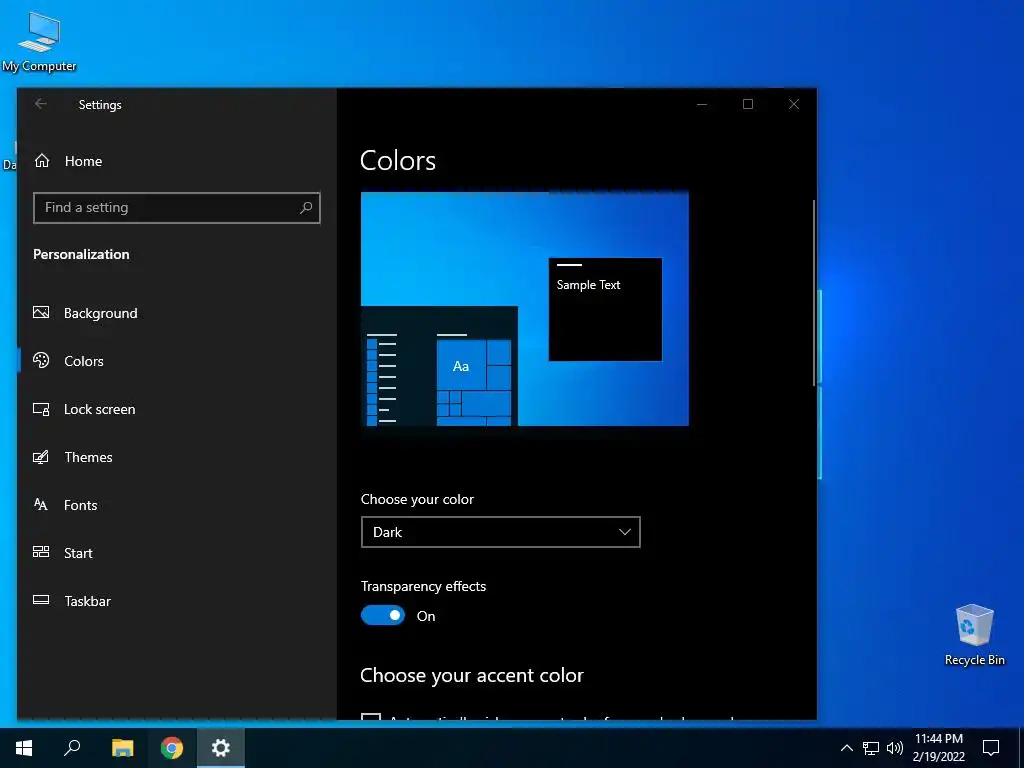Image resolution: width=1024 pixels, height=768 pixels.
Task: Select the Background picture icon
Action: pyautogui.click(x=41, y=313)
